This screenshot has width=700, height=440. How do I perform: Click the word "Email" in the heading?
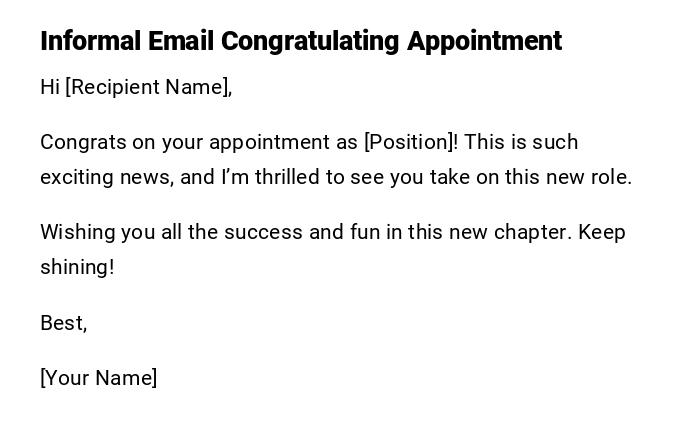182,41
